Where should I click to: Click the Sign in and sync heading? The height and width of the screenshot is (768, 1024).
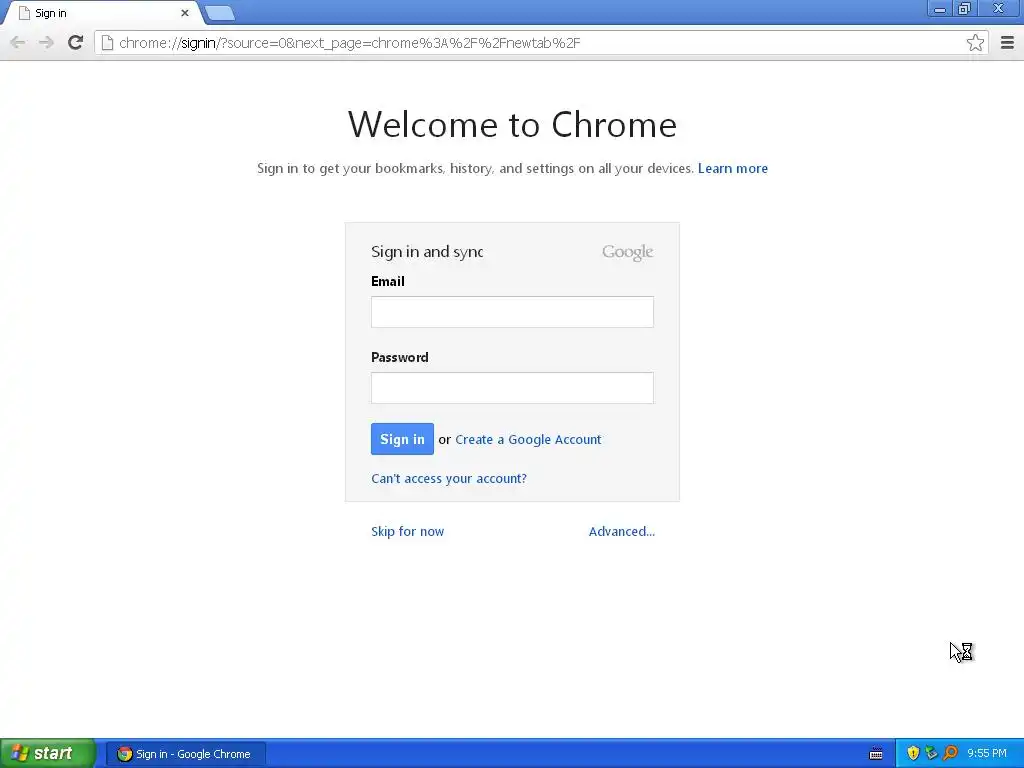(x=427, y=251)
